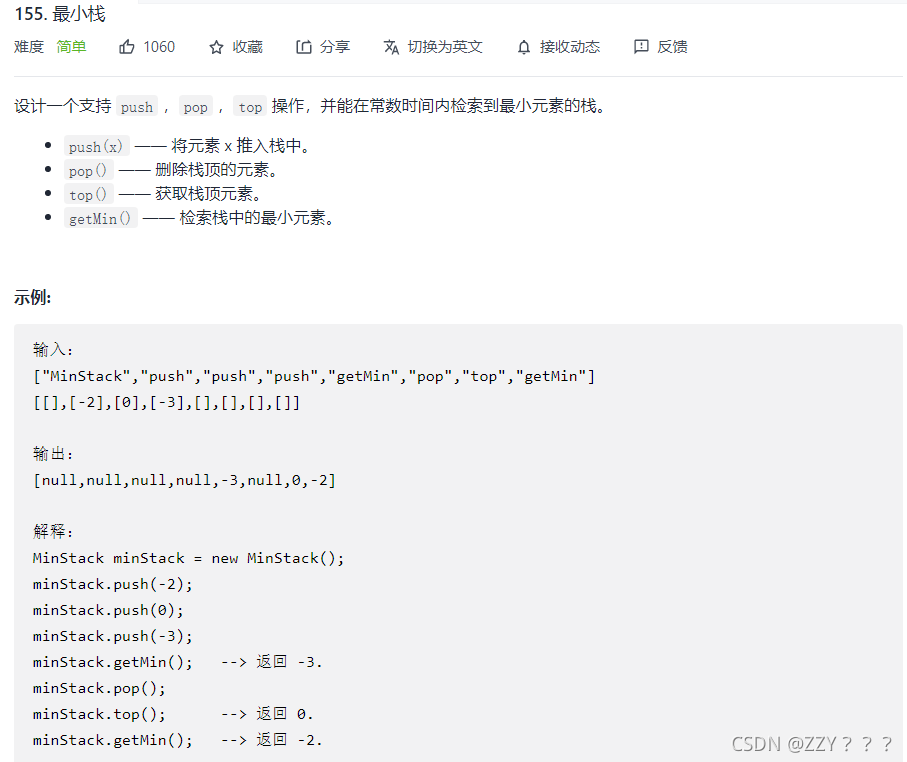Viewport: 907px width, 762px height.
Task: Click the push(x) code item in list
Action: [x=96, y=146]
